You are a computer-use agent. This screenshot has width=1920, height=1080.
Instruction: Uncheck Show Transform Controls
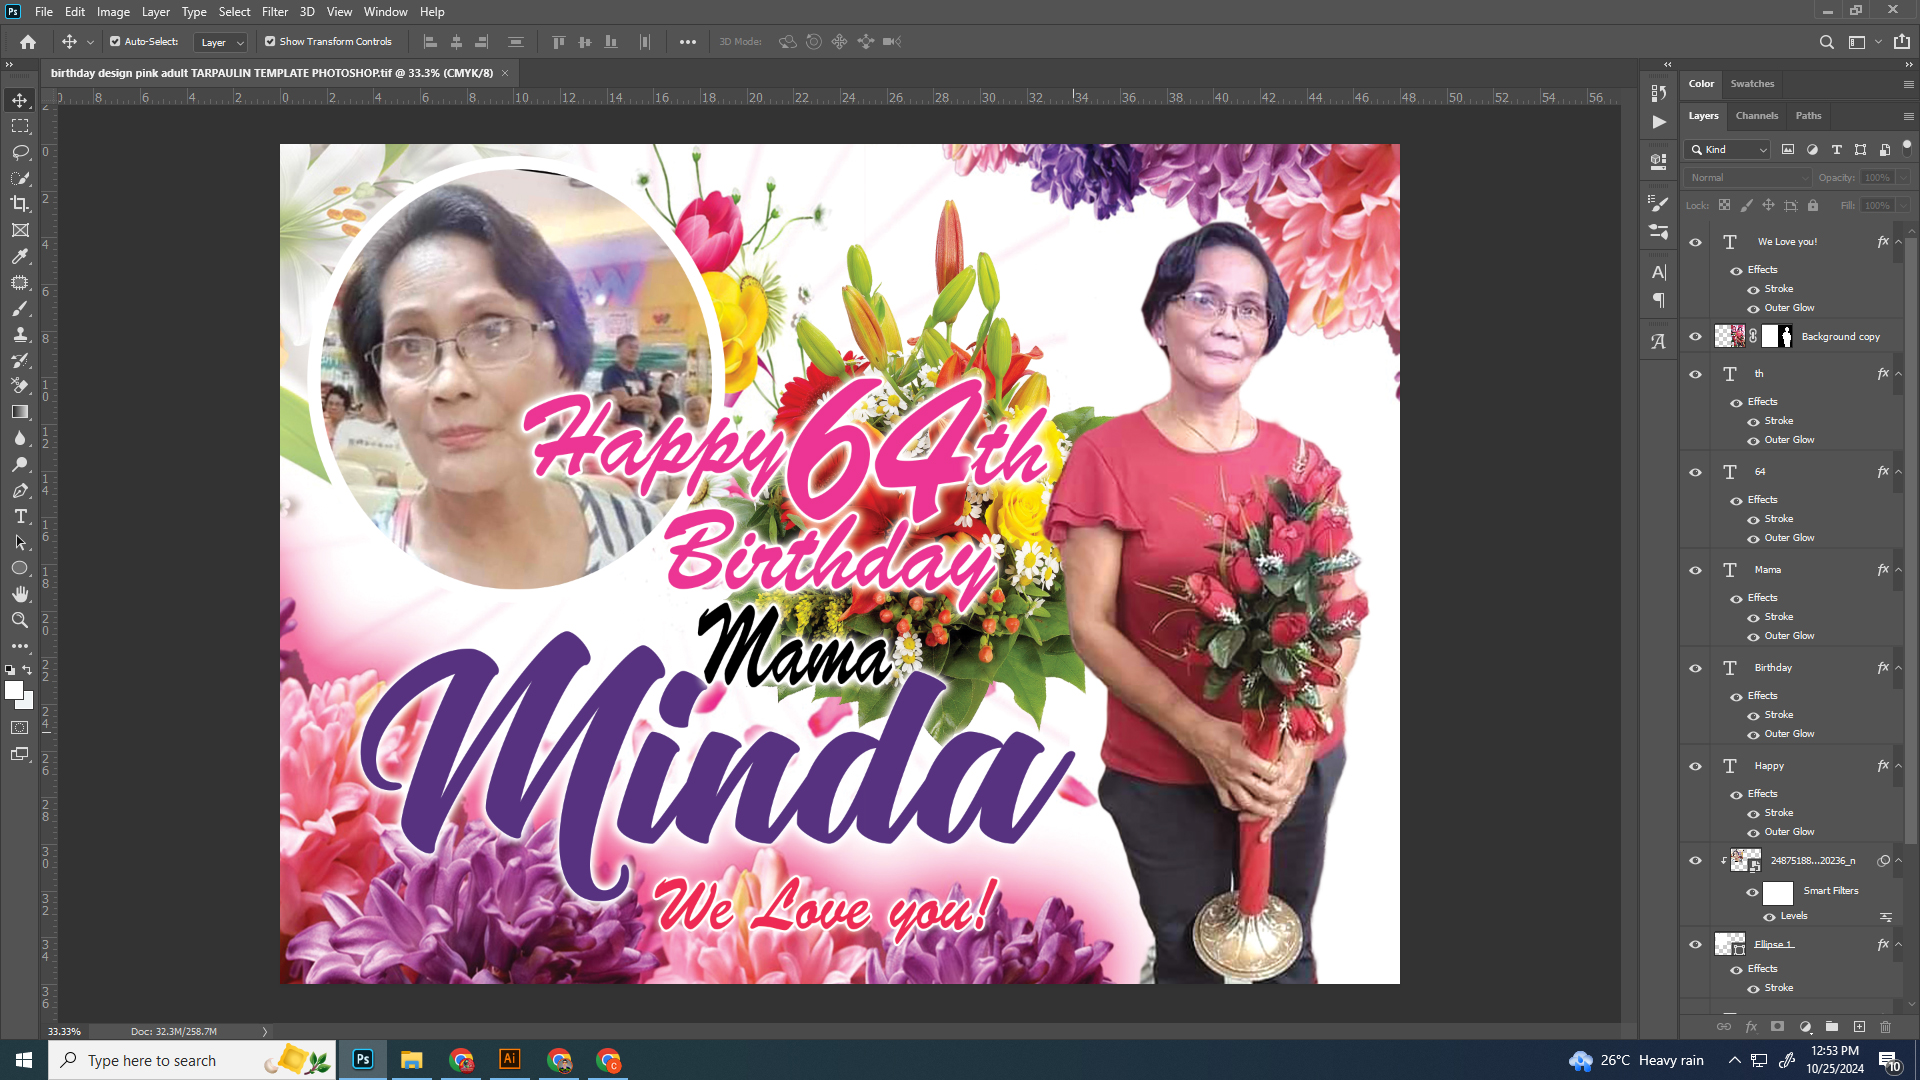(270, 42)
